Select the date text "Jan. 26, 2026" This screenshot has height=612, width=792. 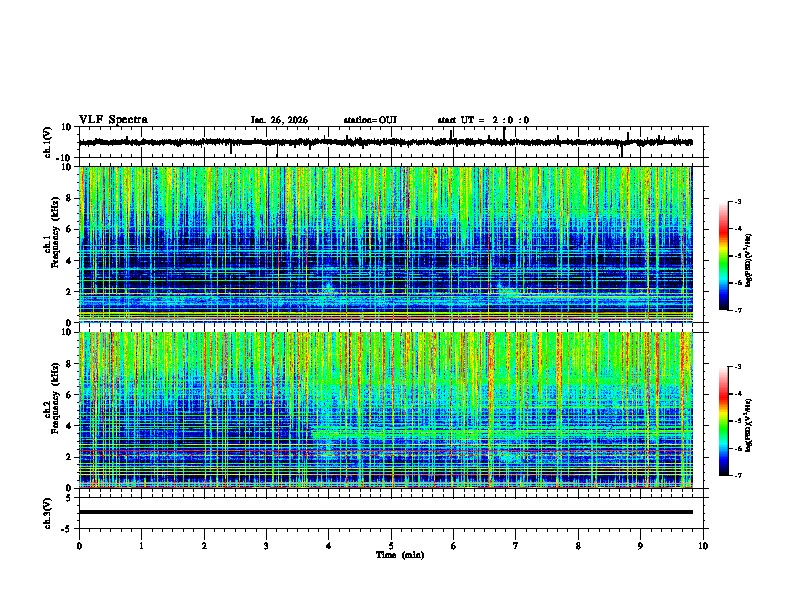click(279, 120)
